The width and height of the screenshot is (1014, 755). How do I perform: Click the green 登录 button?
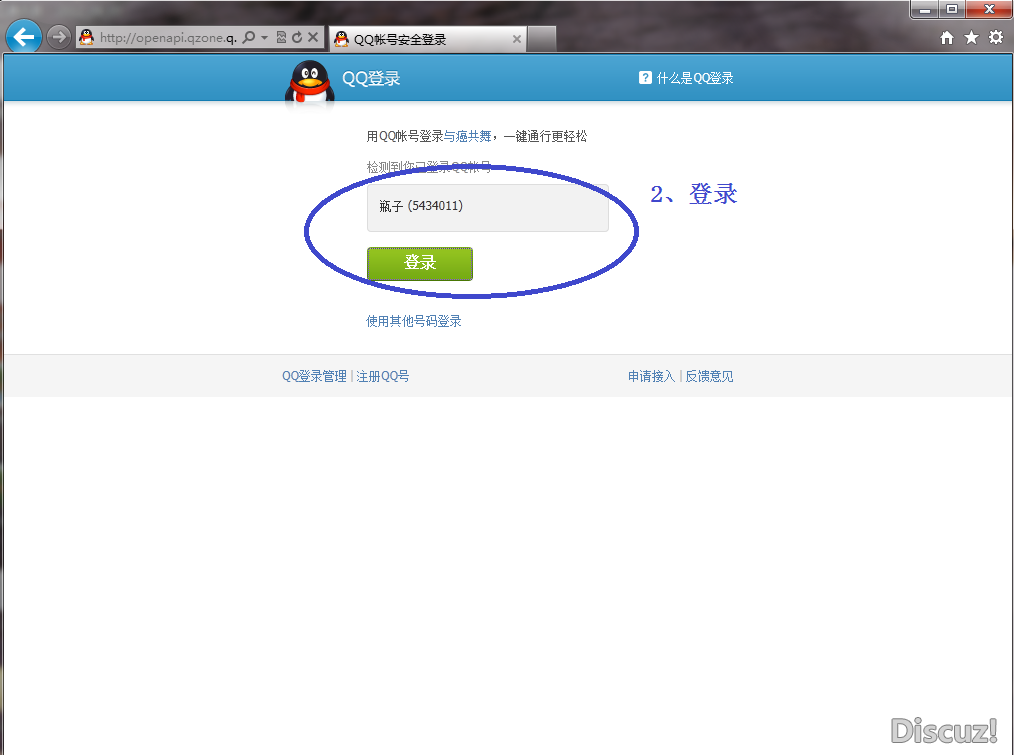[x=419, y=264]
